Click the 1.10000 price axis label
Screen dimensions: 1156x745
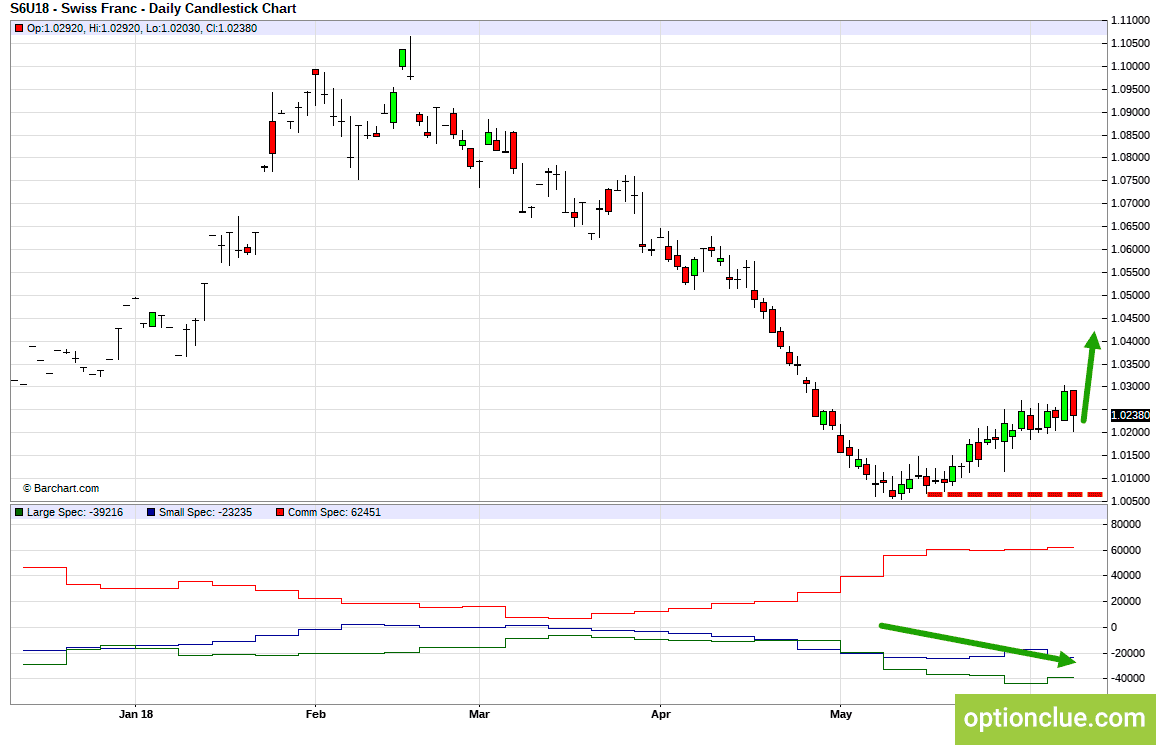1130,66
